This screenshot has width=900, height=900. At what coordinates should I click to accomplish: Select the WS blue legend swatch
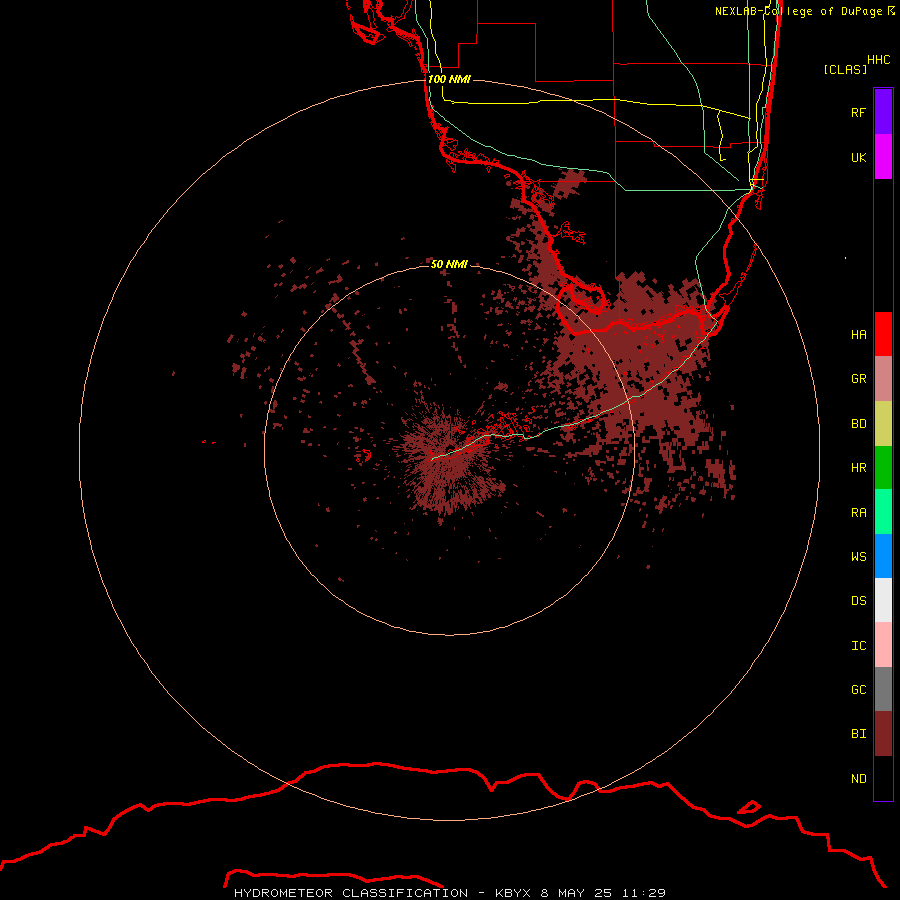coord(883,556)
